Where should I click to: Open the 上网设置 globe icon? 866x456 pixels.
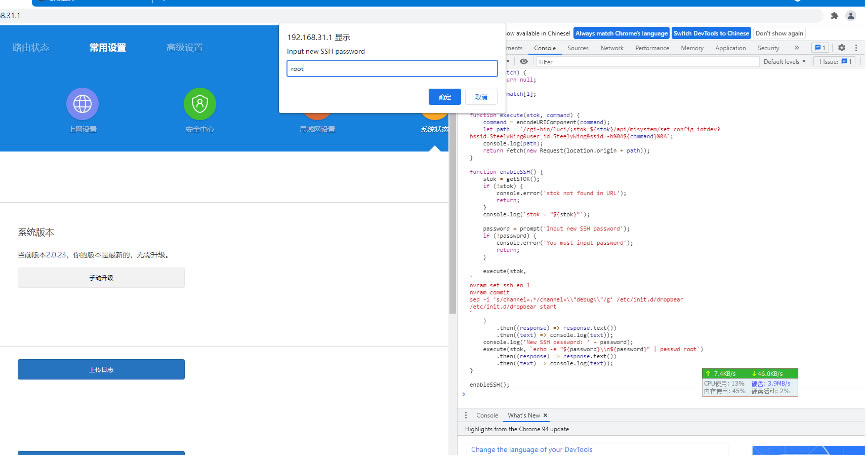point(83,104)
